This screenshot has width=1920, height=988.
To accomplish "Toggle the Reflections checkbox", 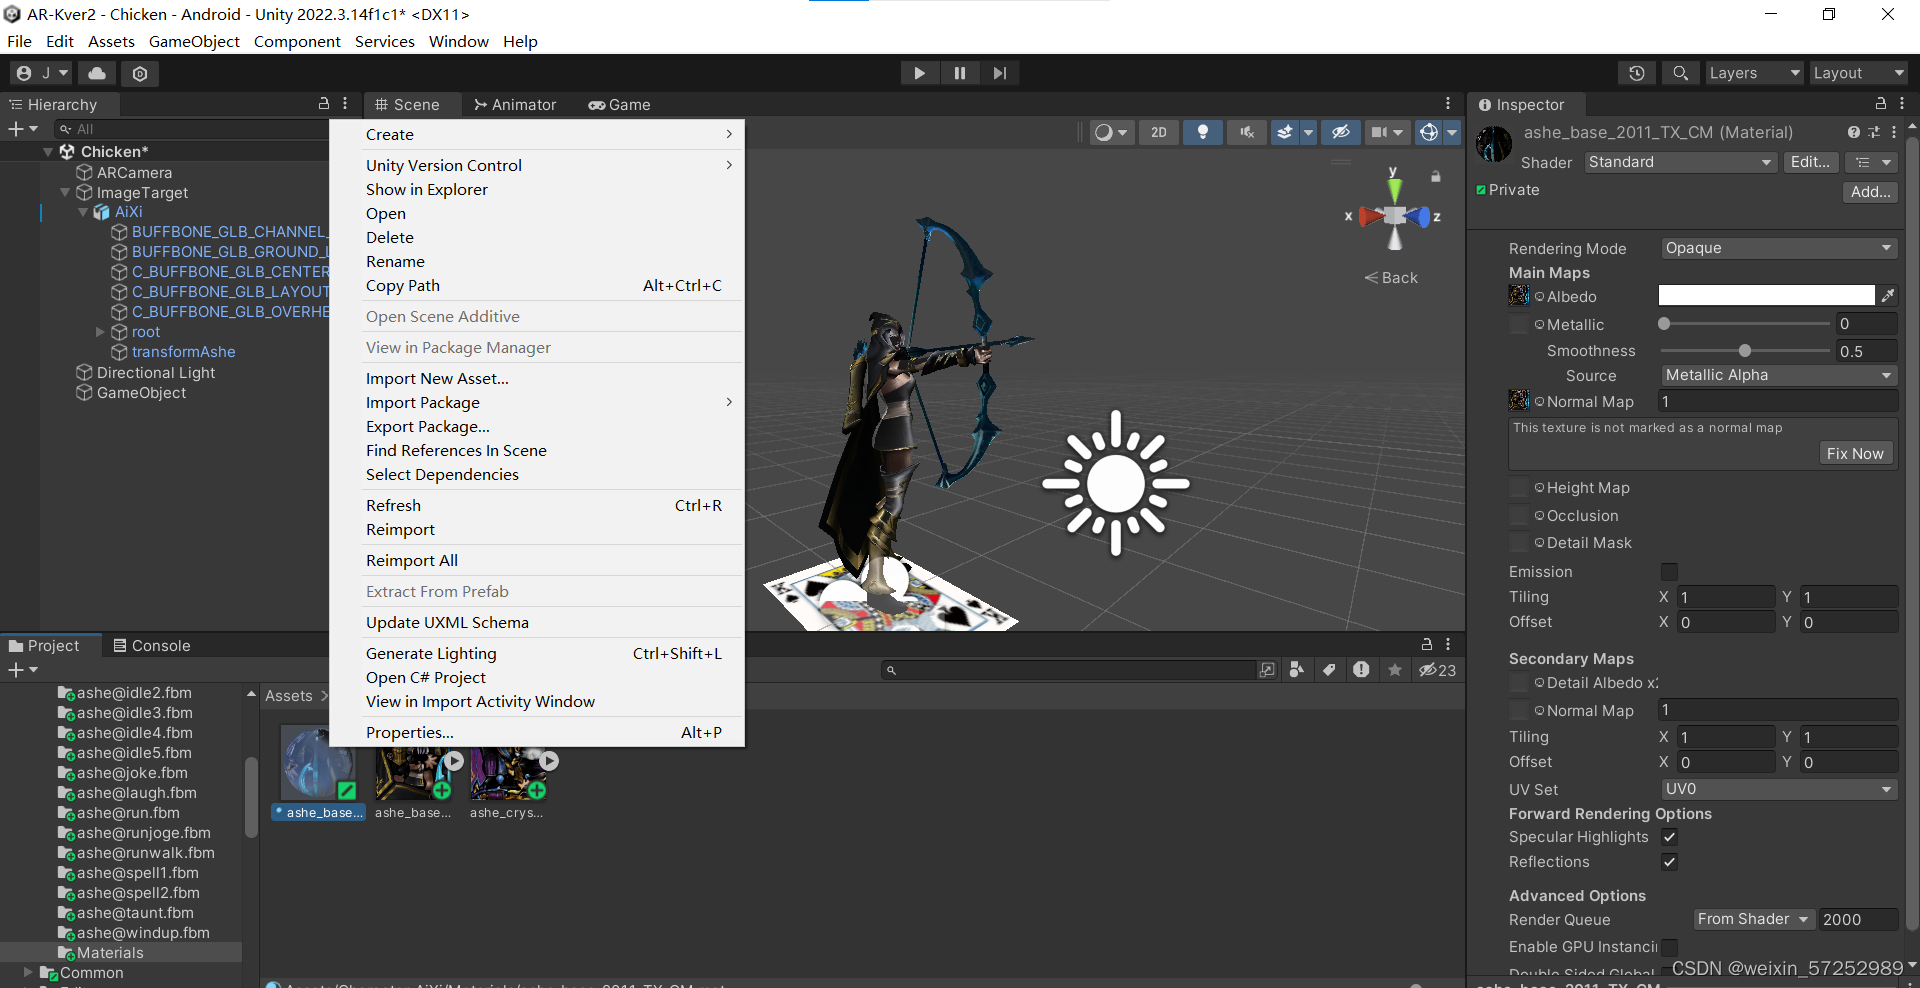I will click(1669, 862).
